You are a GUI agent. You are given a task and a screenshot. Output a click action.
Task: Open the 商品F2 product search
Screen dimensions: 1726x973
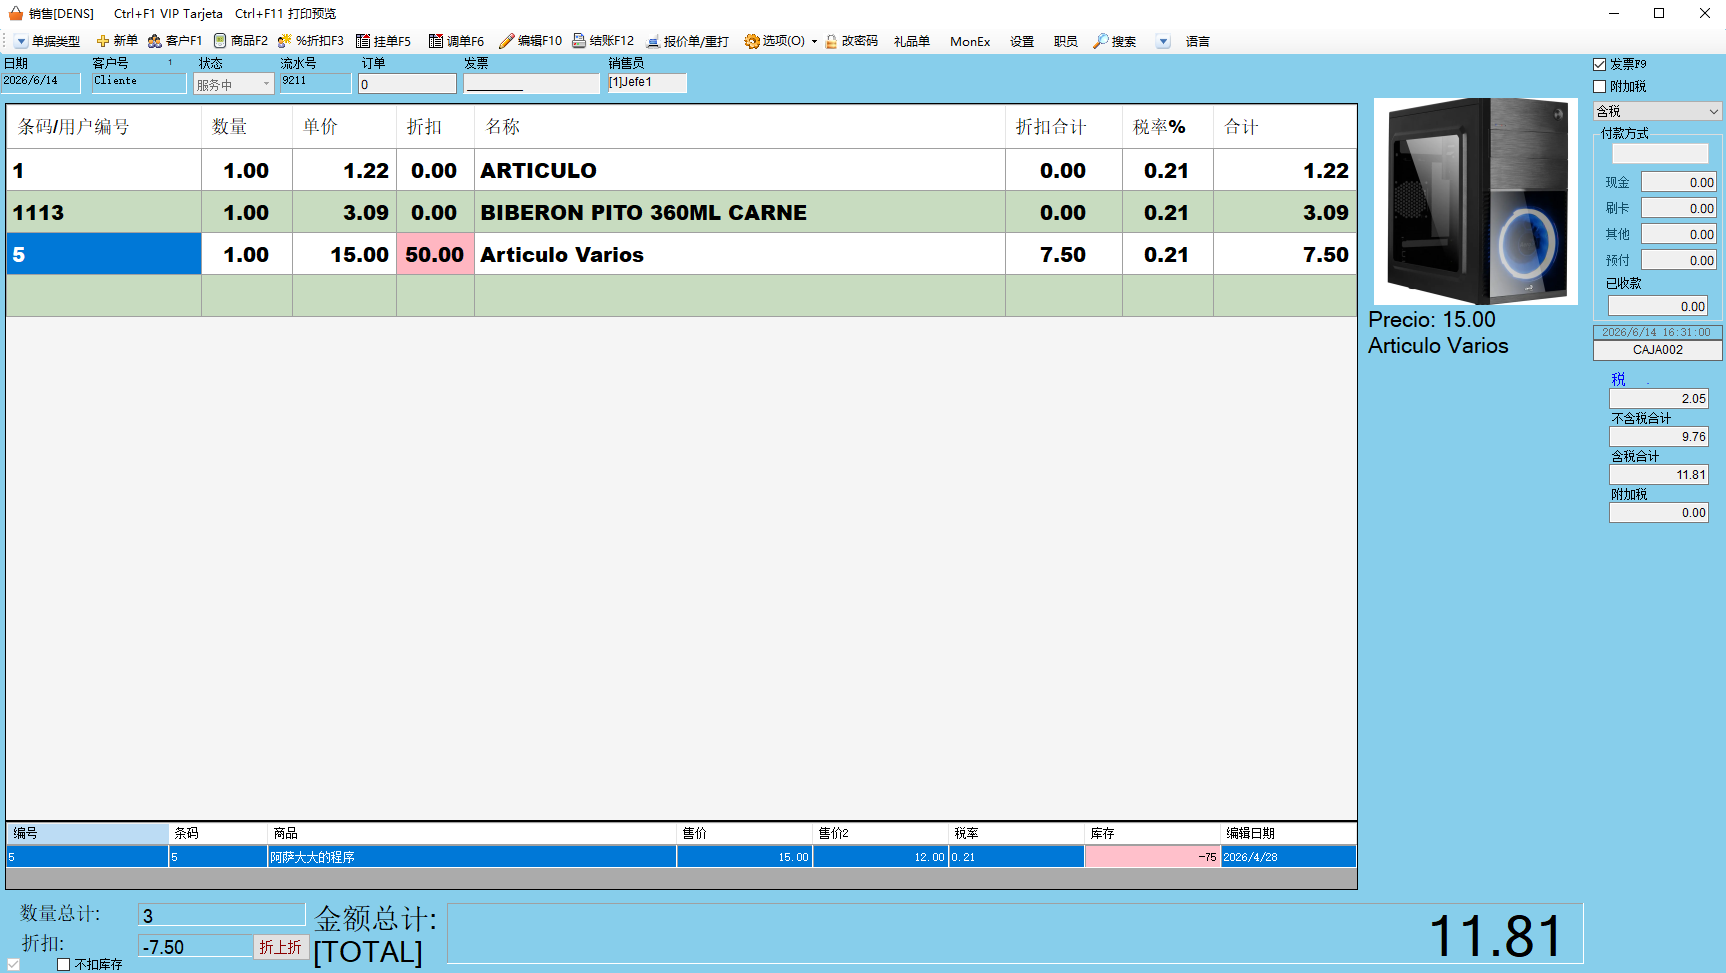240,41
